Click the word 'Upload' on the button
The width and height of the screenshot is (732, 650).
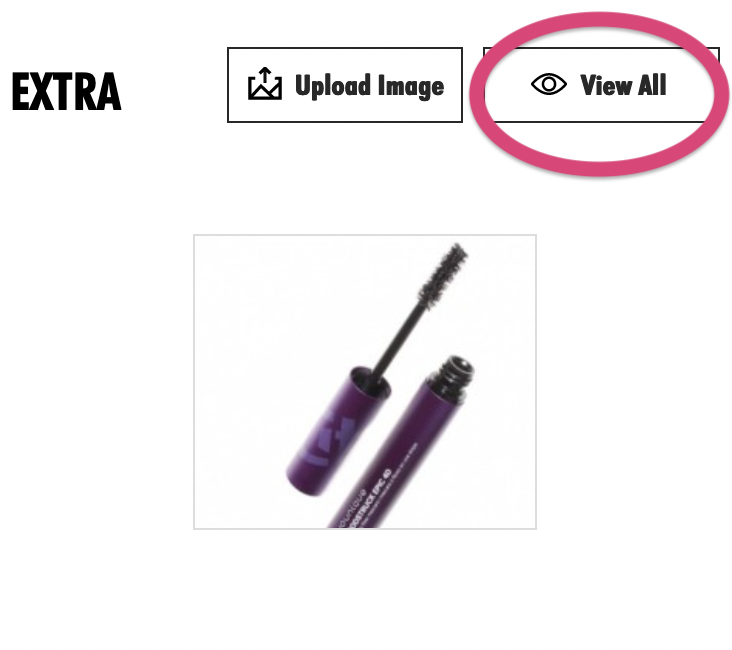click(x=333, y=86)
